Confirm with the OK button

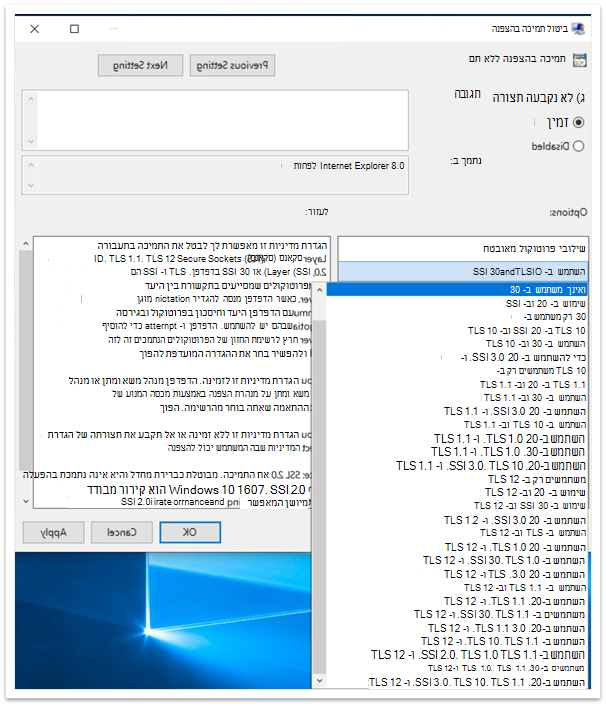click(x=190, y=532)
